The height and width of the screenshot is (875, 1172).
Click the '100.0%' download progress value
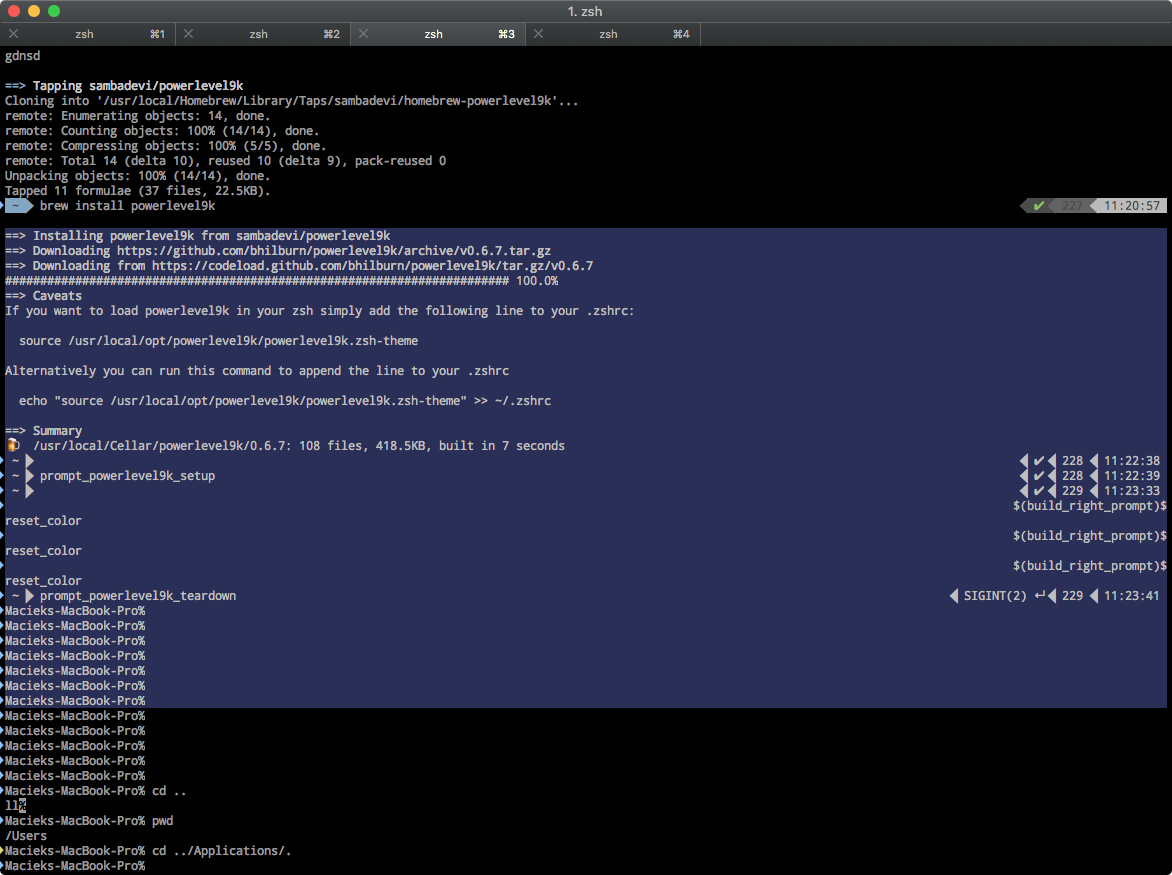click(x=537, y=281)
